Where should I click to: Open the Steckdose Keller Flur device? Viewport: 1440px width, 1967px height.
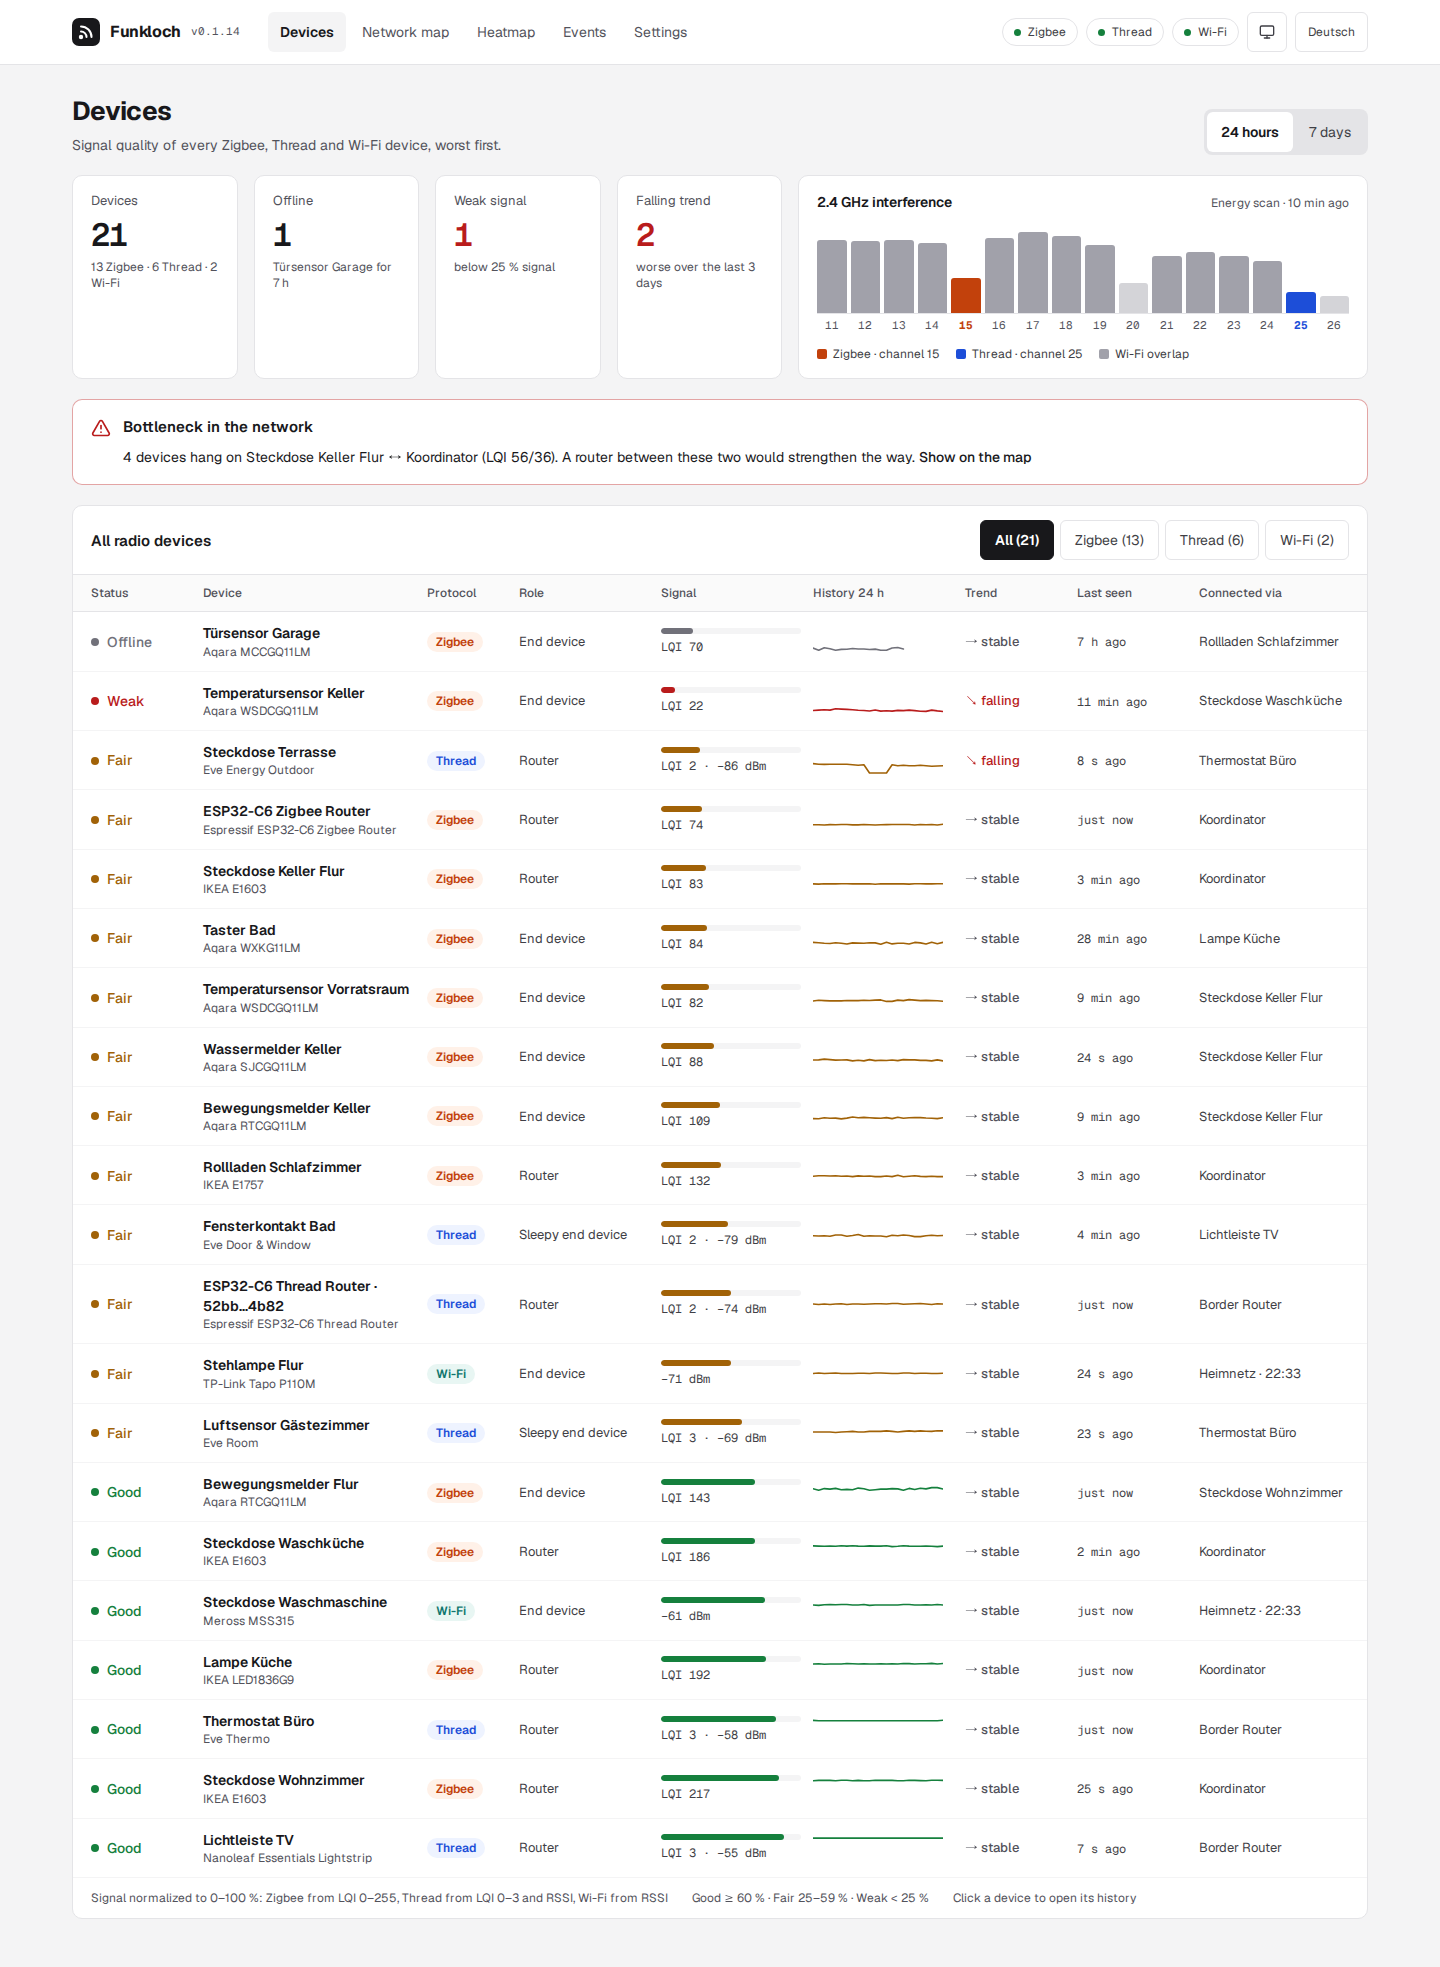pyautogui.click(x=720, y=879)
